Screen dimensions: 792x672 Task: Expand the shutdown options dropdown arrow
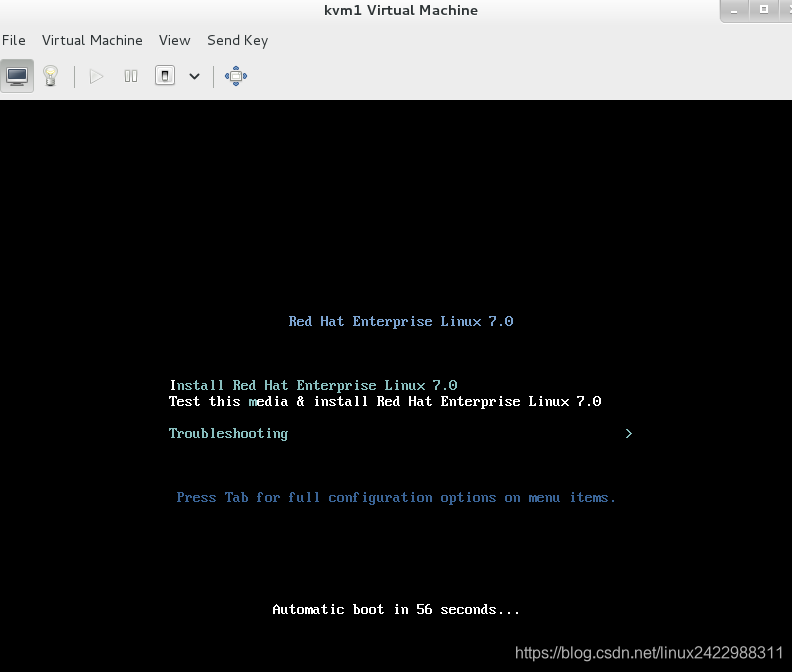point(194,76)
